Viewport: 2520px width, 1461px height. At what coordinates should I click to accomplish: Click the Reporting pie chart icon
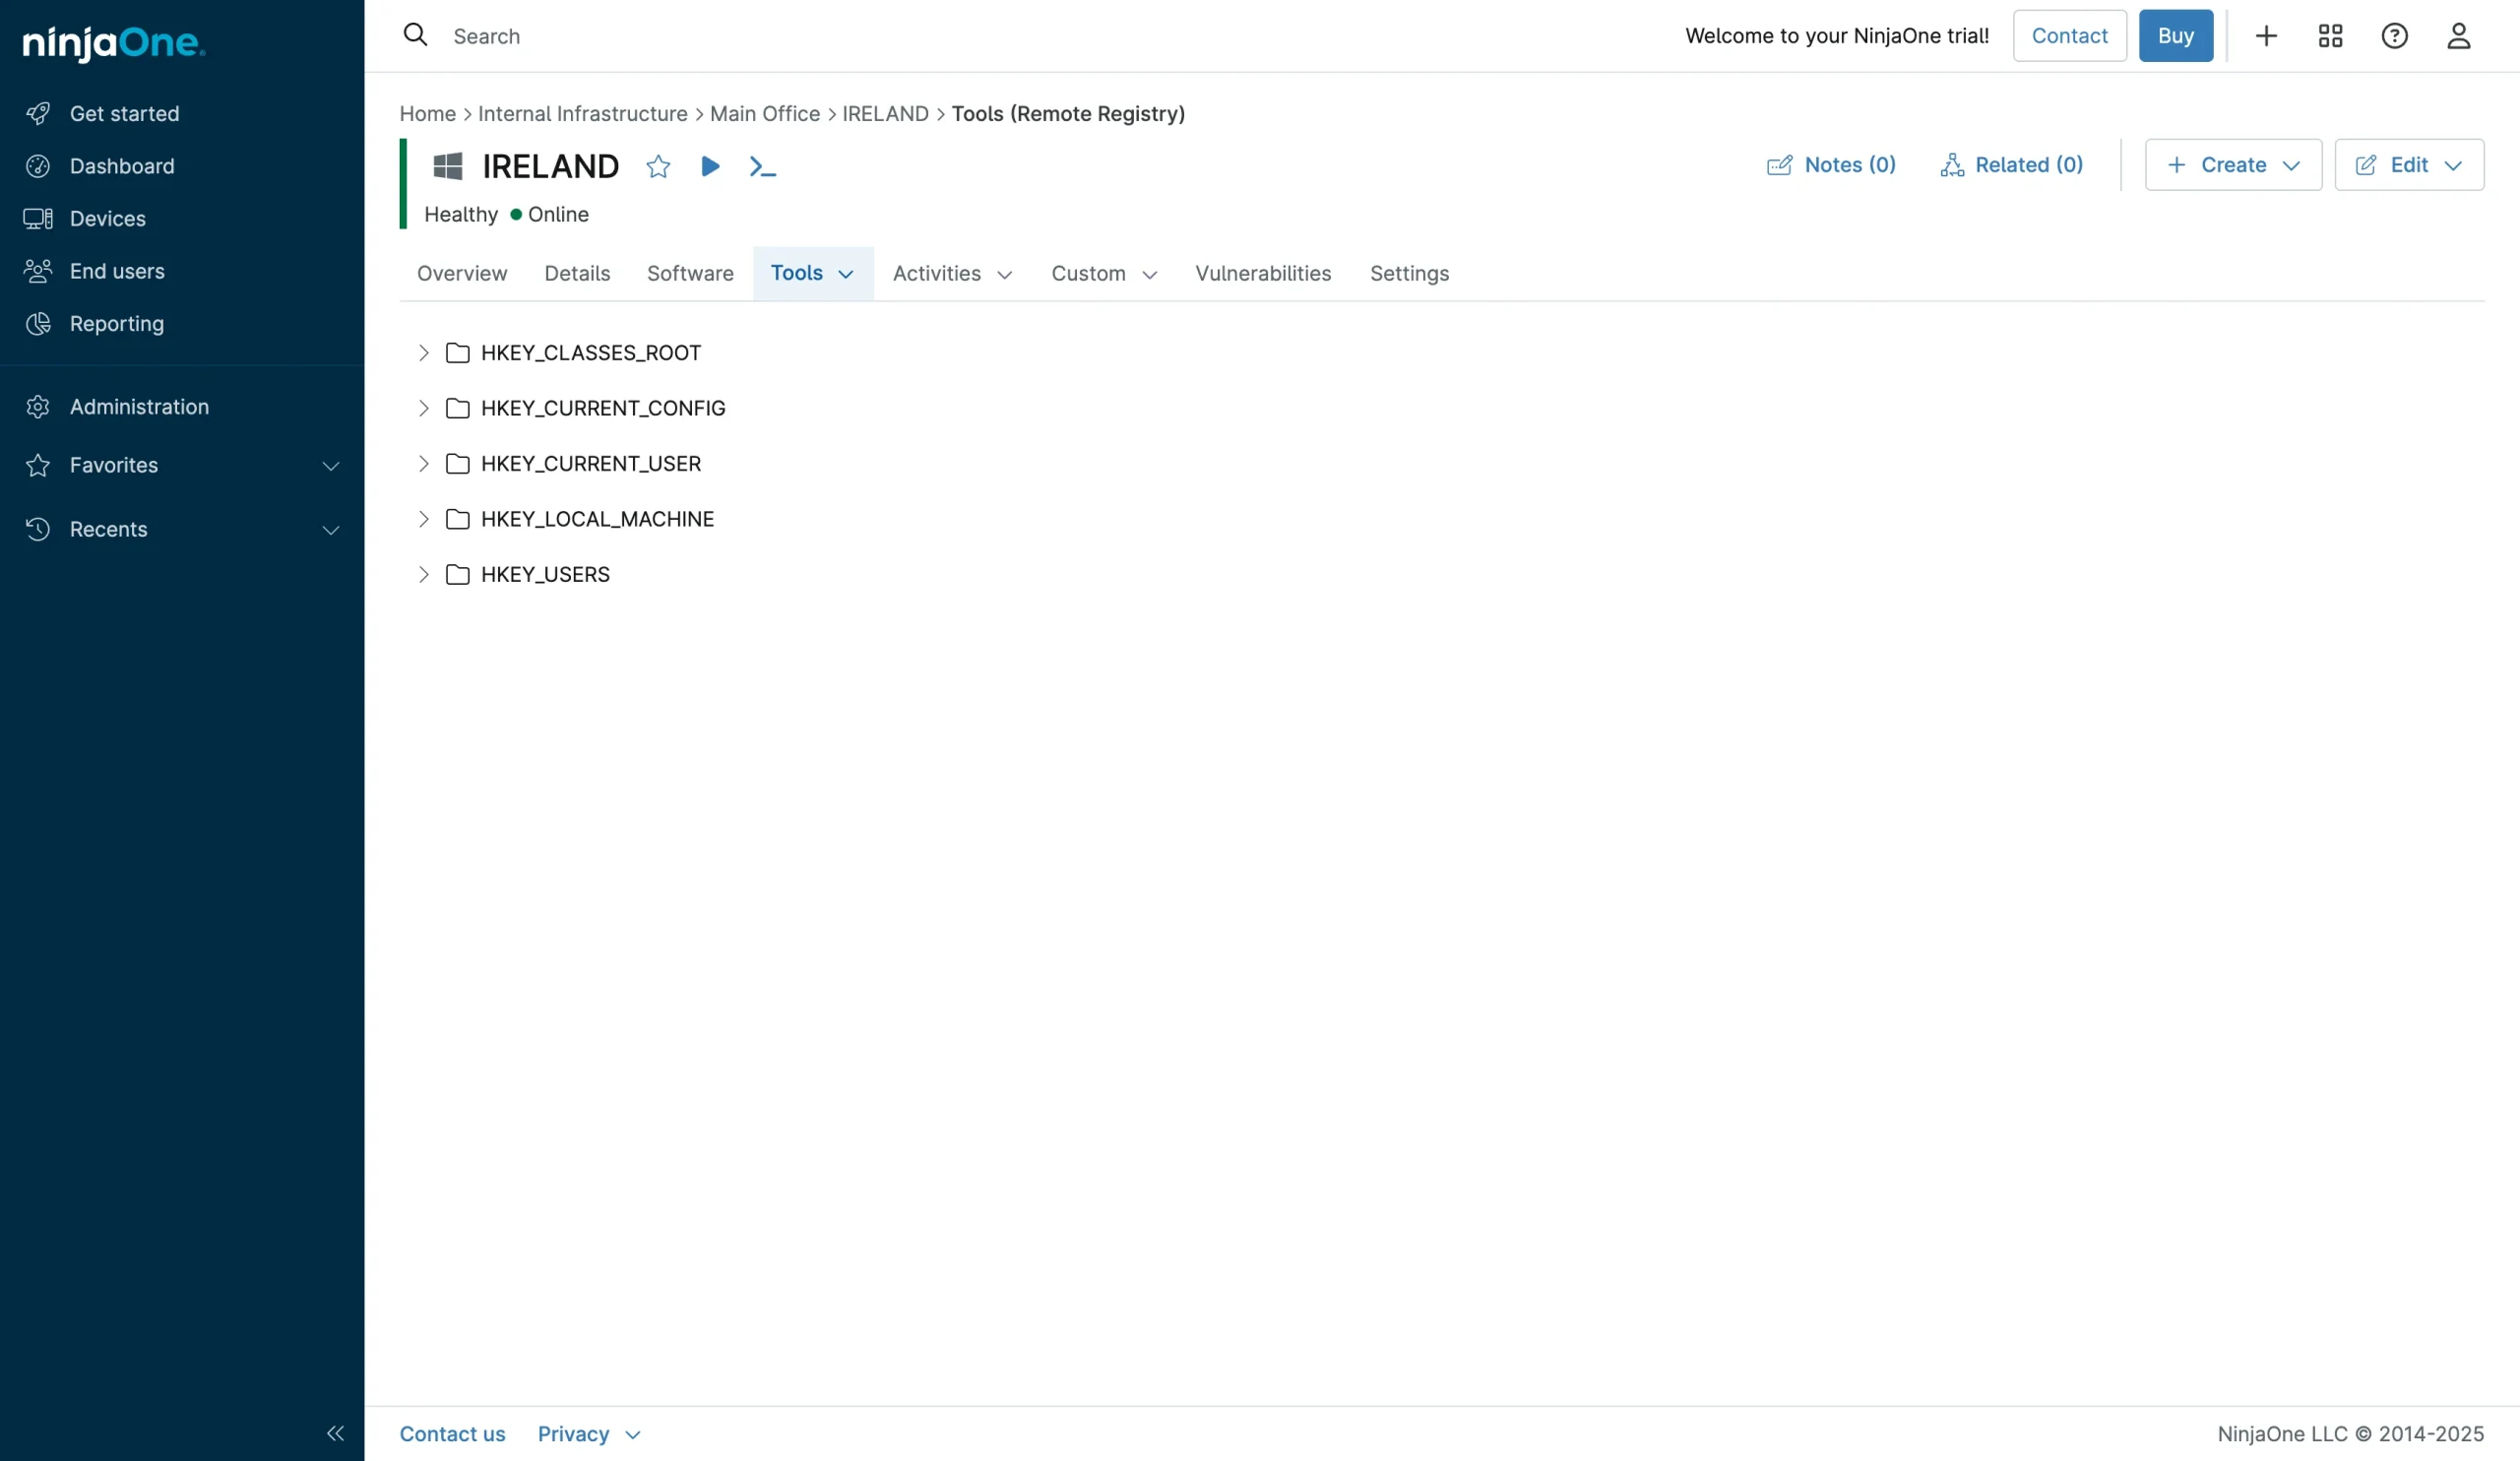click(x=38, y=323)
